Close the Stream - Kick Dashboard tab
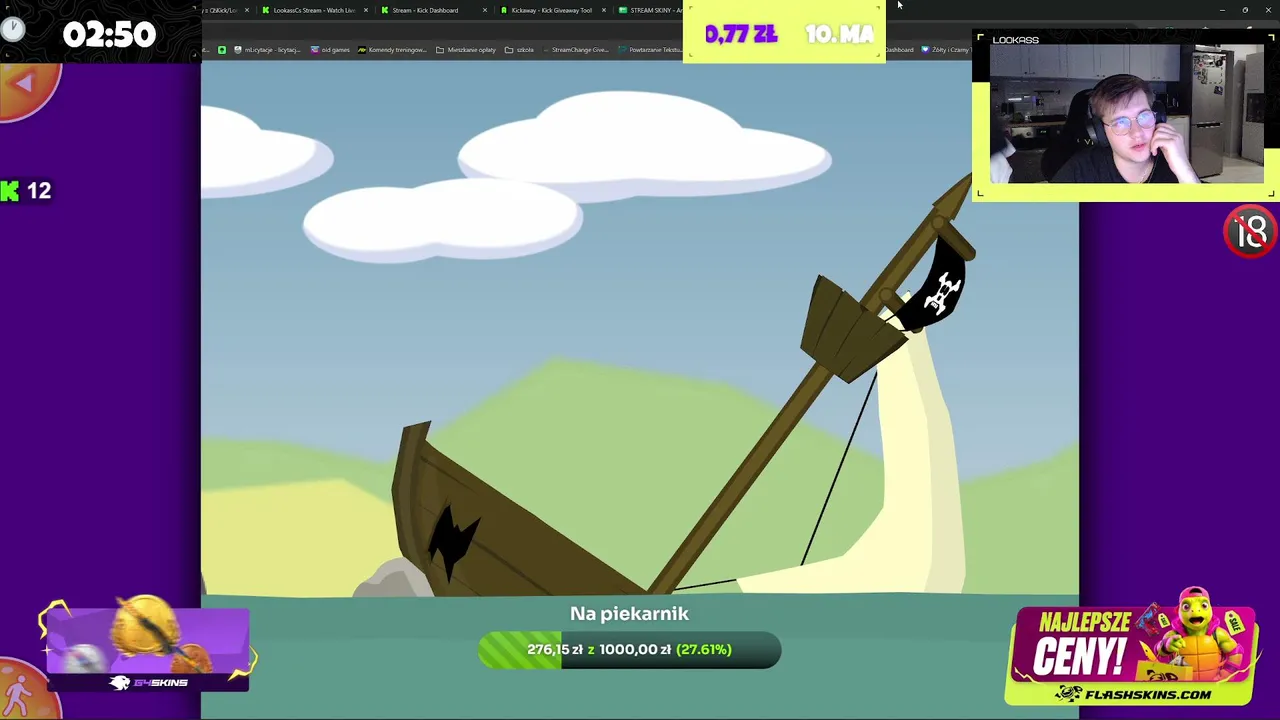This screenshot has height=720, width=1280. (485, 10)
